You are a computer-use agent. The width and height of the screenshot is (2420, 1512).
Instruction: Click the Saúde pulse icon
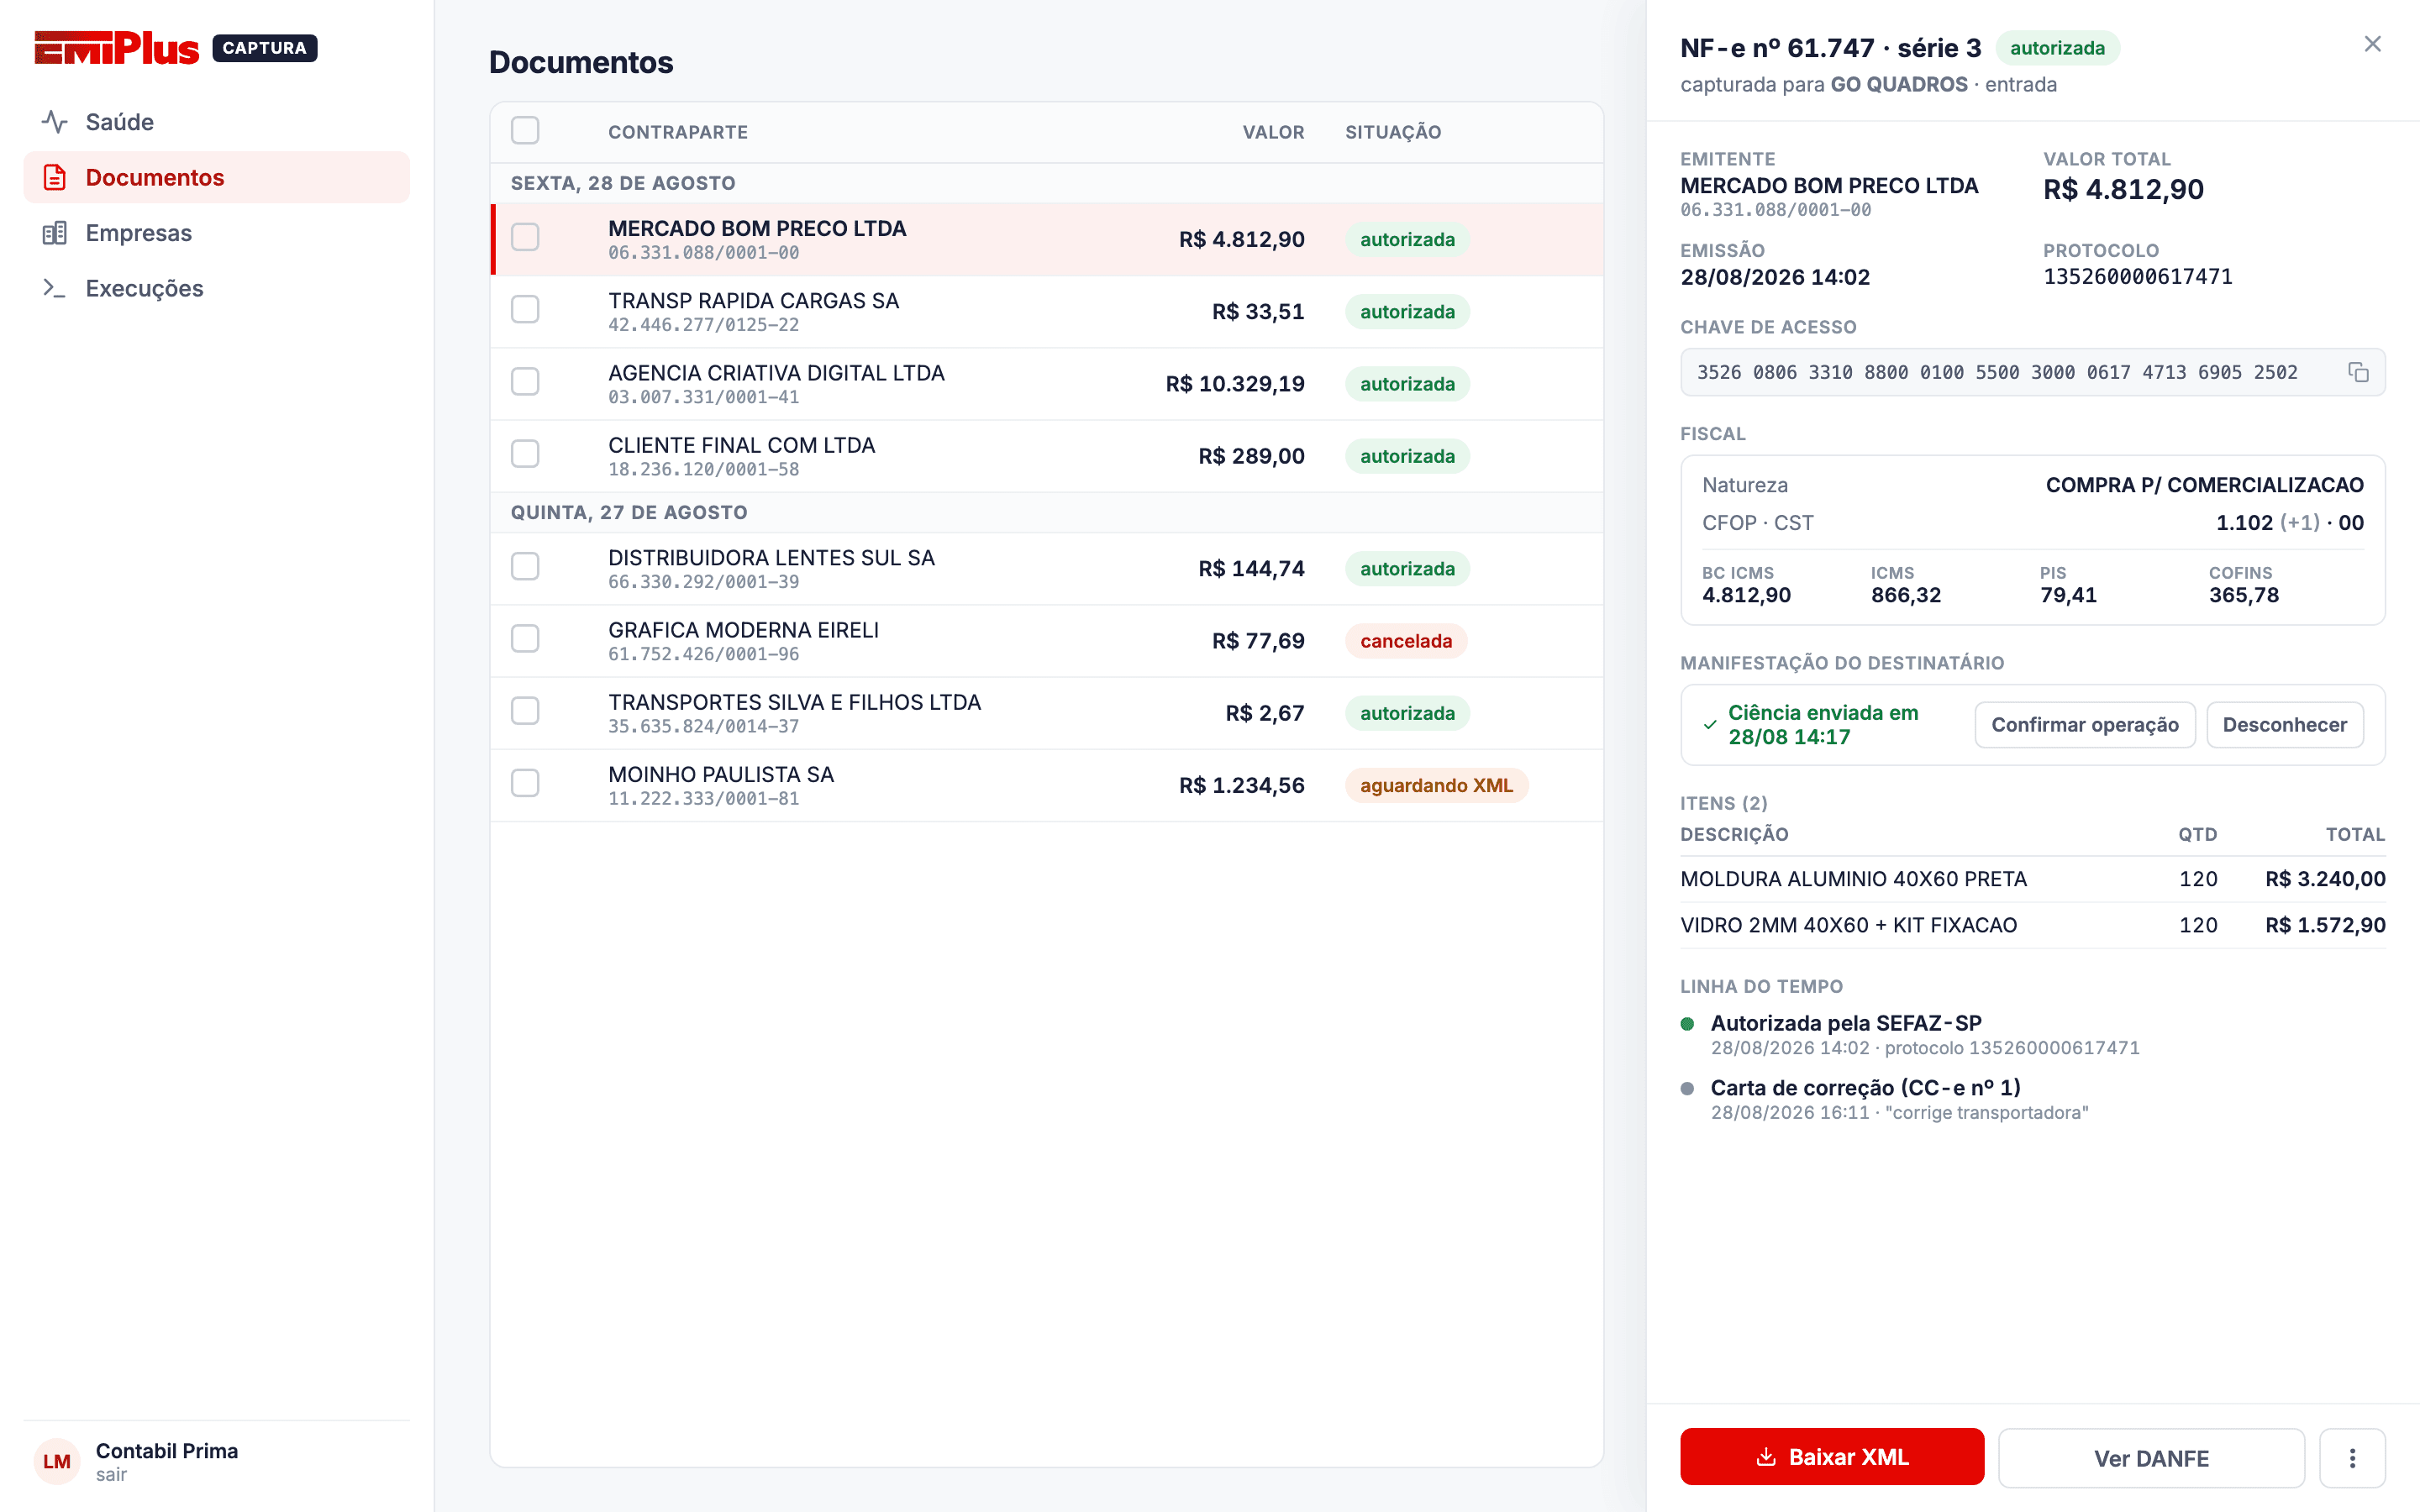tap(54, 122)
